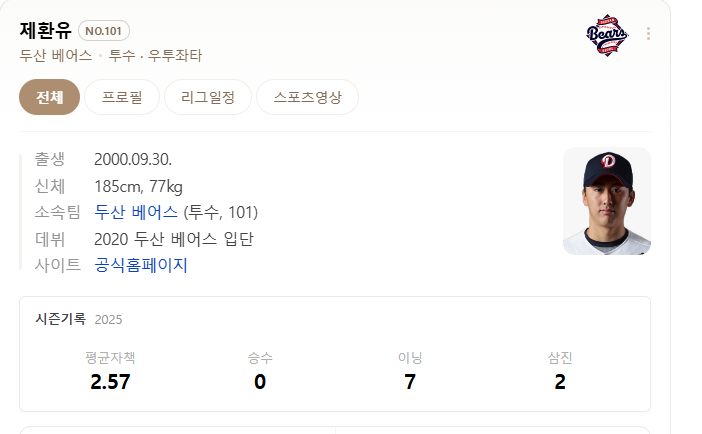Click the player profile photo
702x434 pixels.
coord(607,201)
